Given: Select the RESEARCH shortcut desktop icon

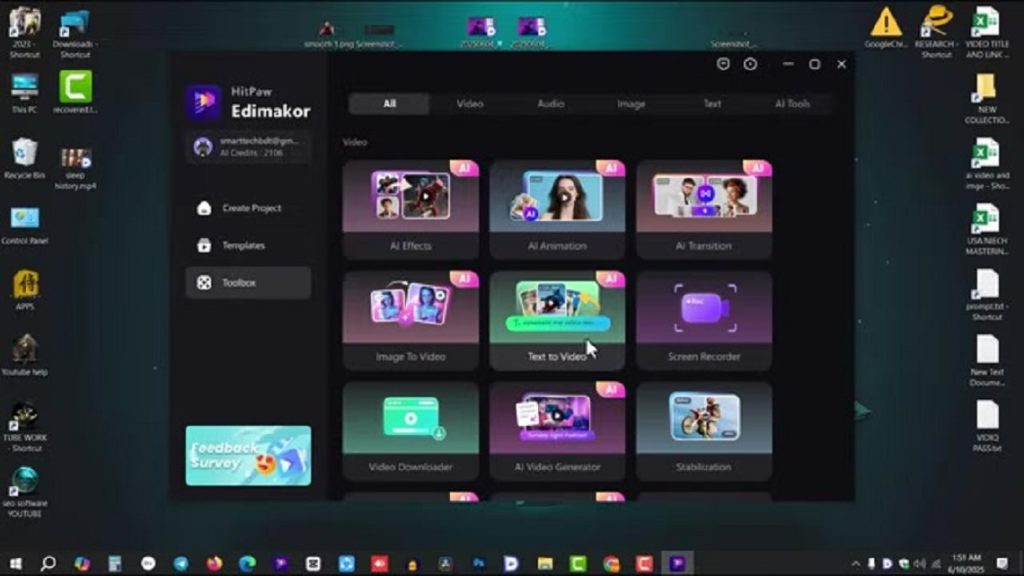Looking at the screenshot, I should pyautogui.click(x=936, y=31).
